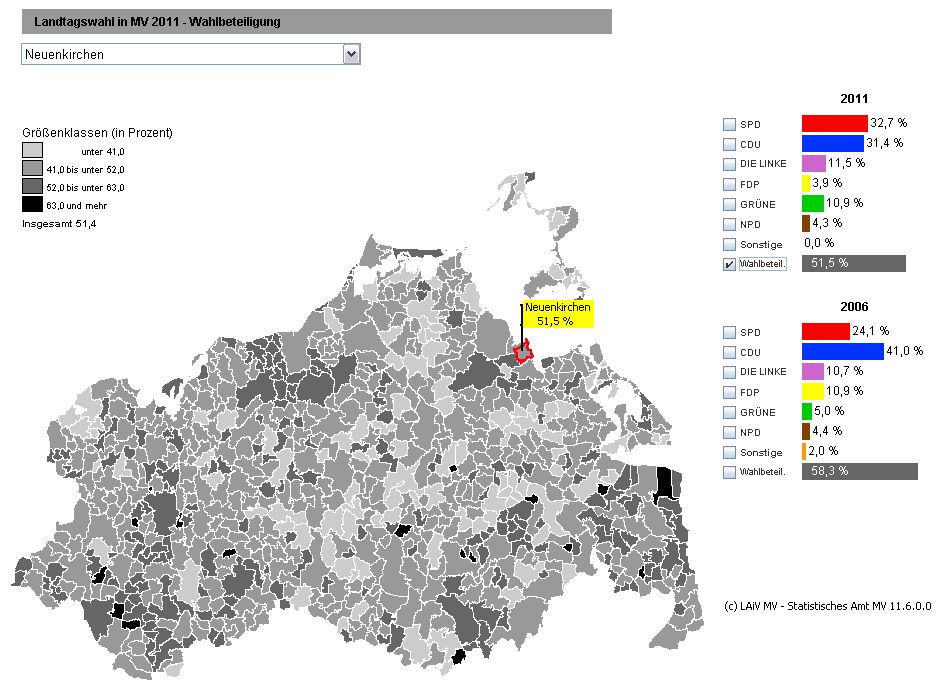Image resolution: width=937 pixels, height=684 pixels.
Task: Select the 2011 FDP checkbox
Action: point(729,185)
